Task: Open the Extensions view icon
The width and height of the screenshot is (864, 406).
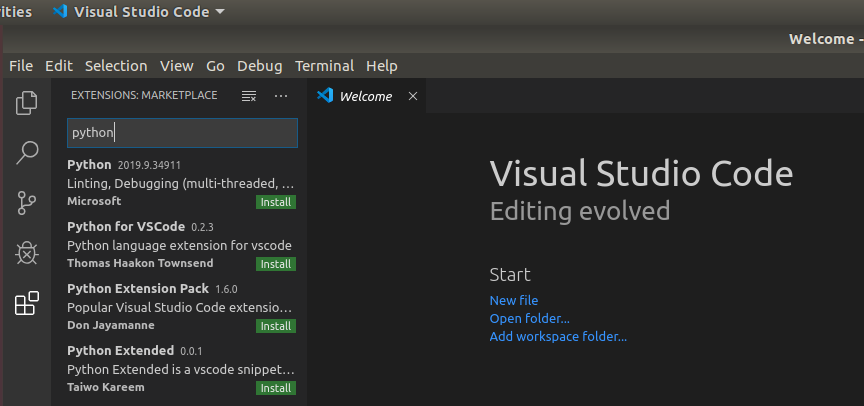Action: click(26, 303)
